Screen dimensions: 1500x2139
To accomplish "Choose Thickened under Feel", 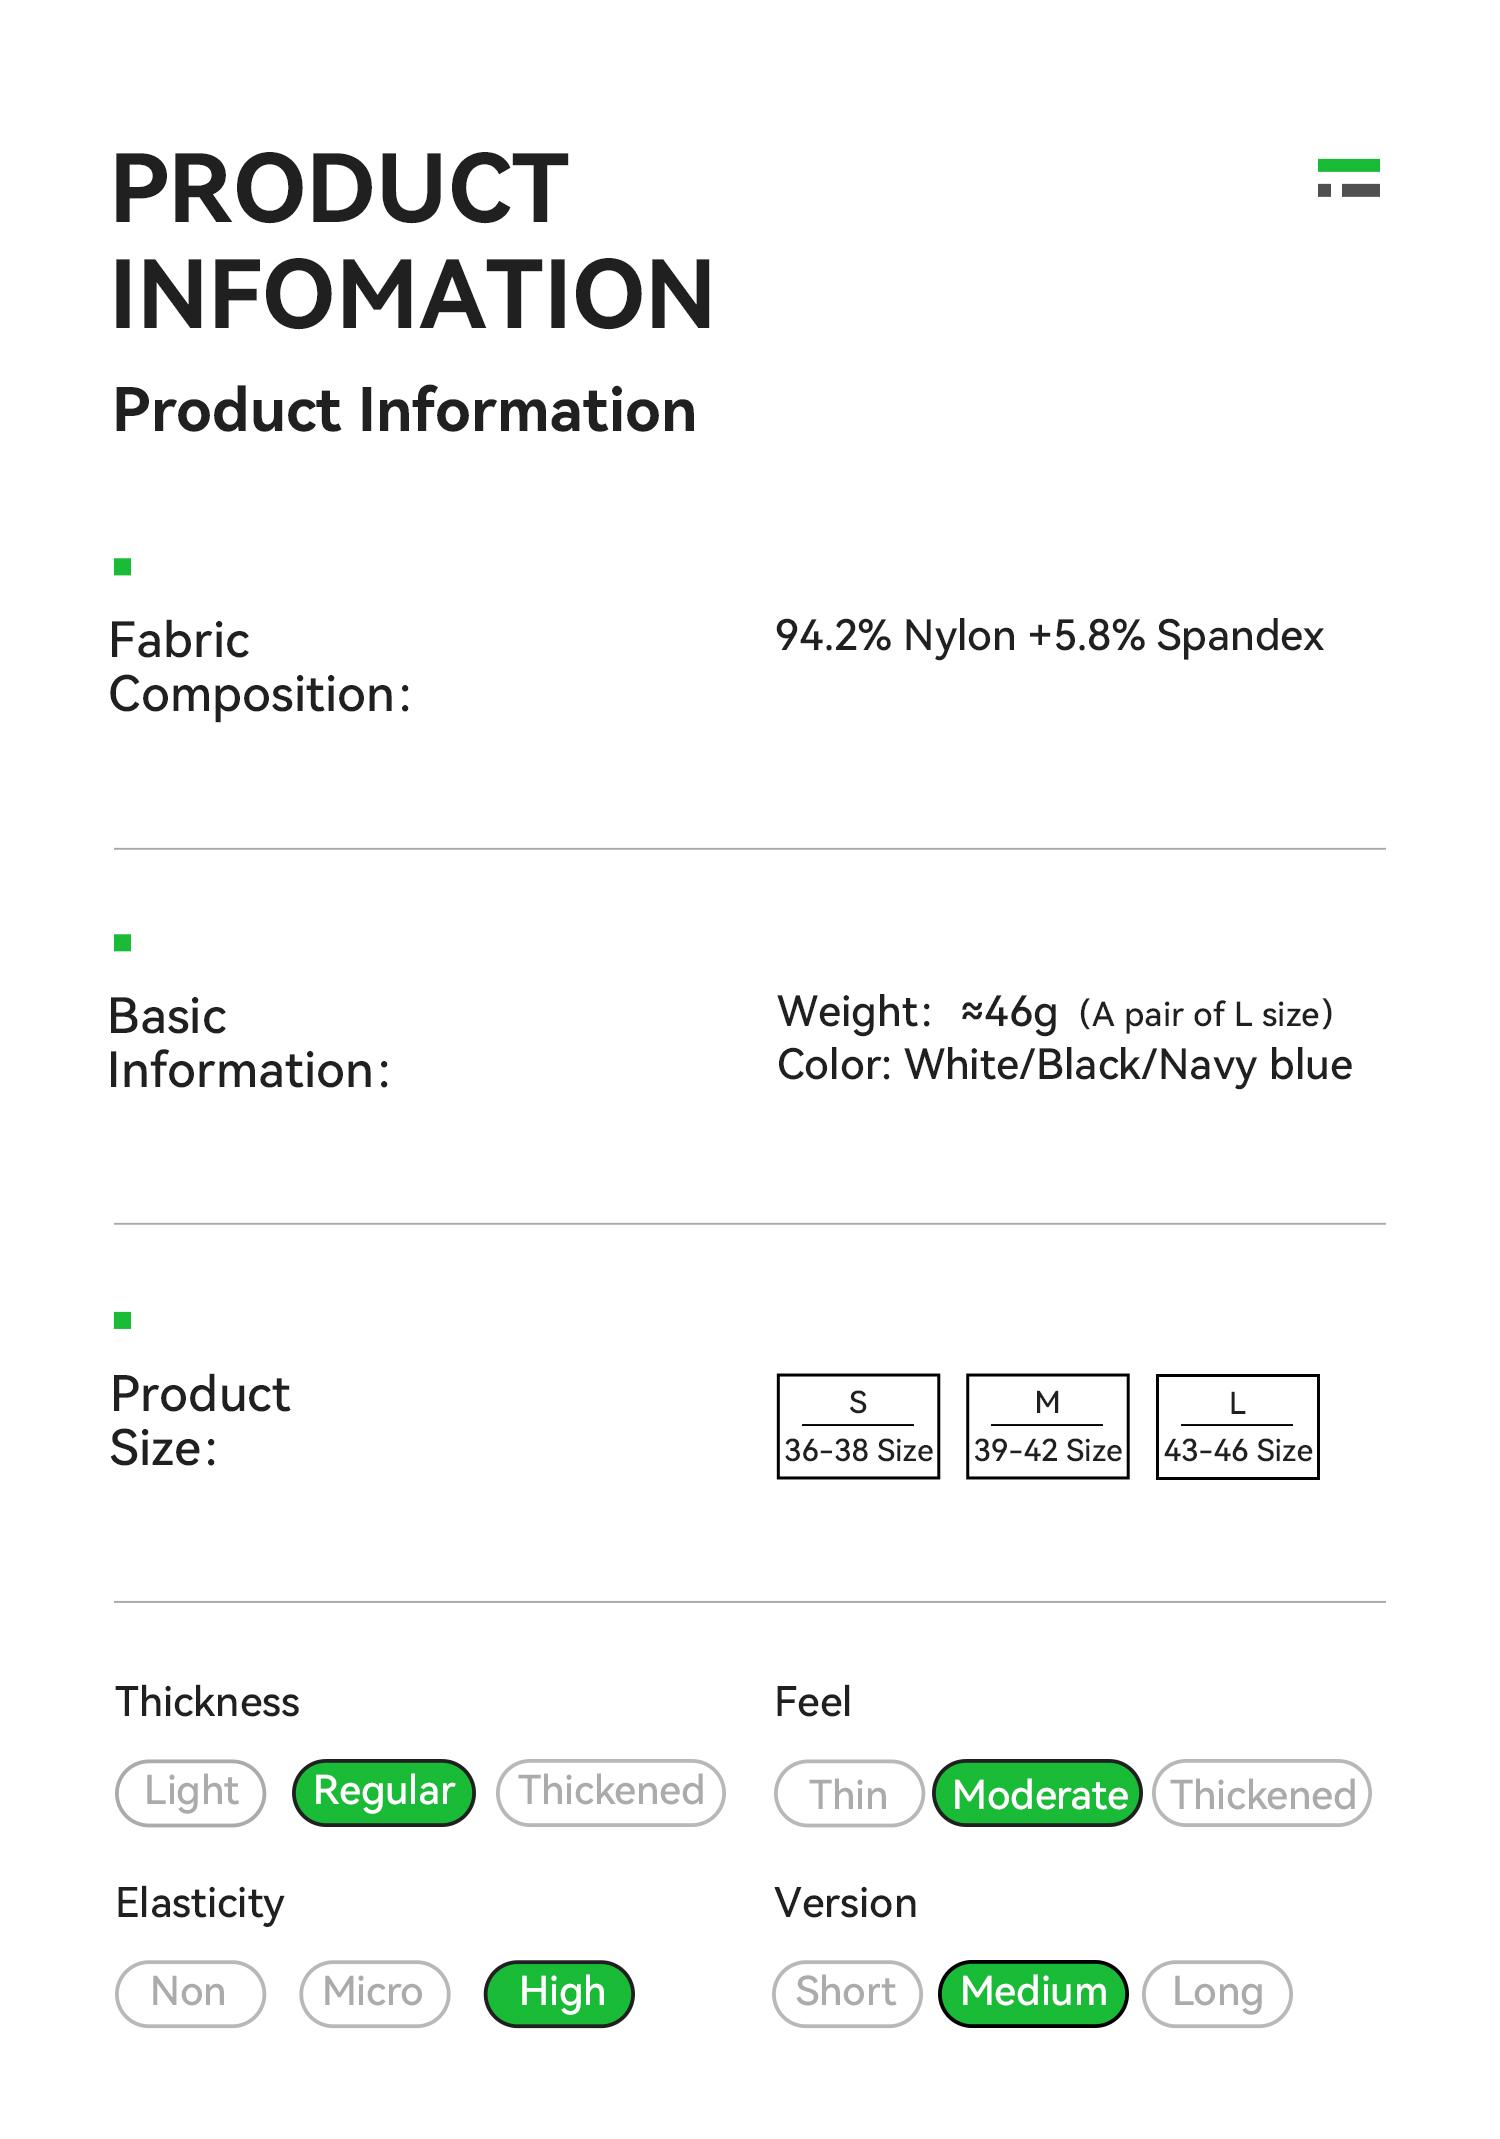I will point(1262,1795).
